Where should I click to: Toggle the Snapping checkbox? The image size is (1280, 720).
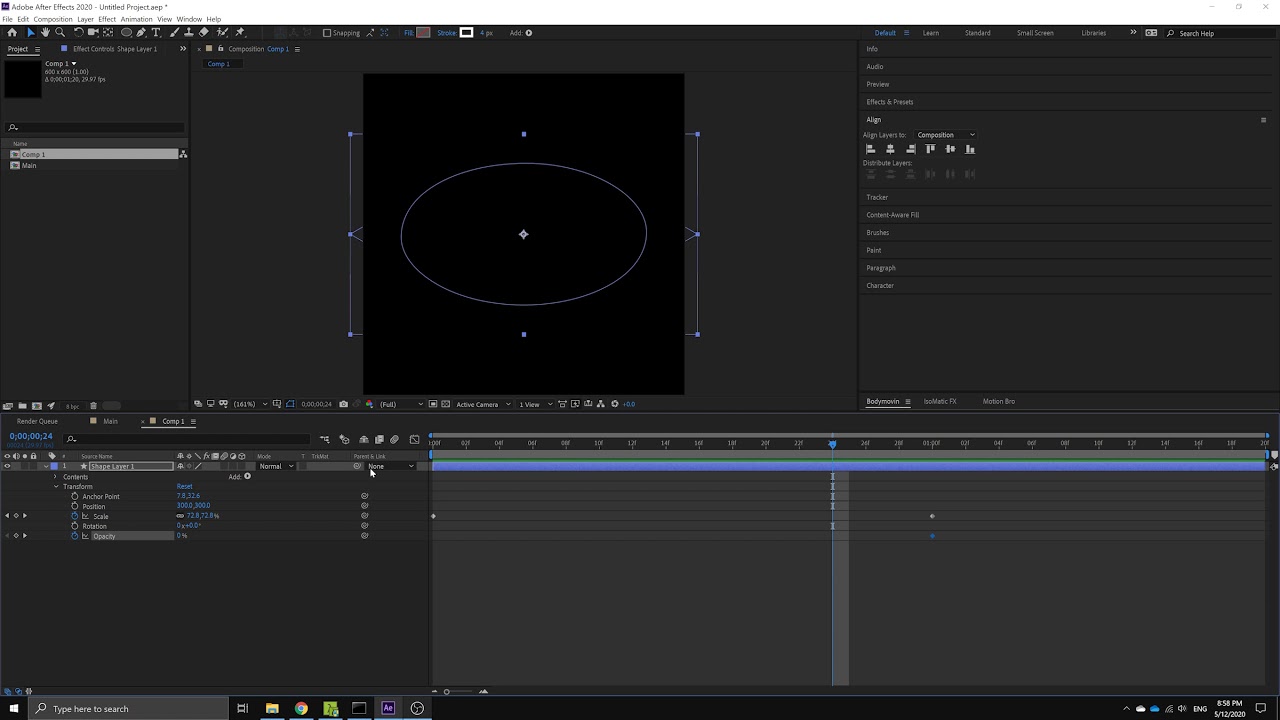tap(327, 33)
